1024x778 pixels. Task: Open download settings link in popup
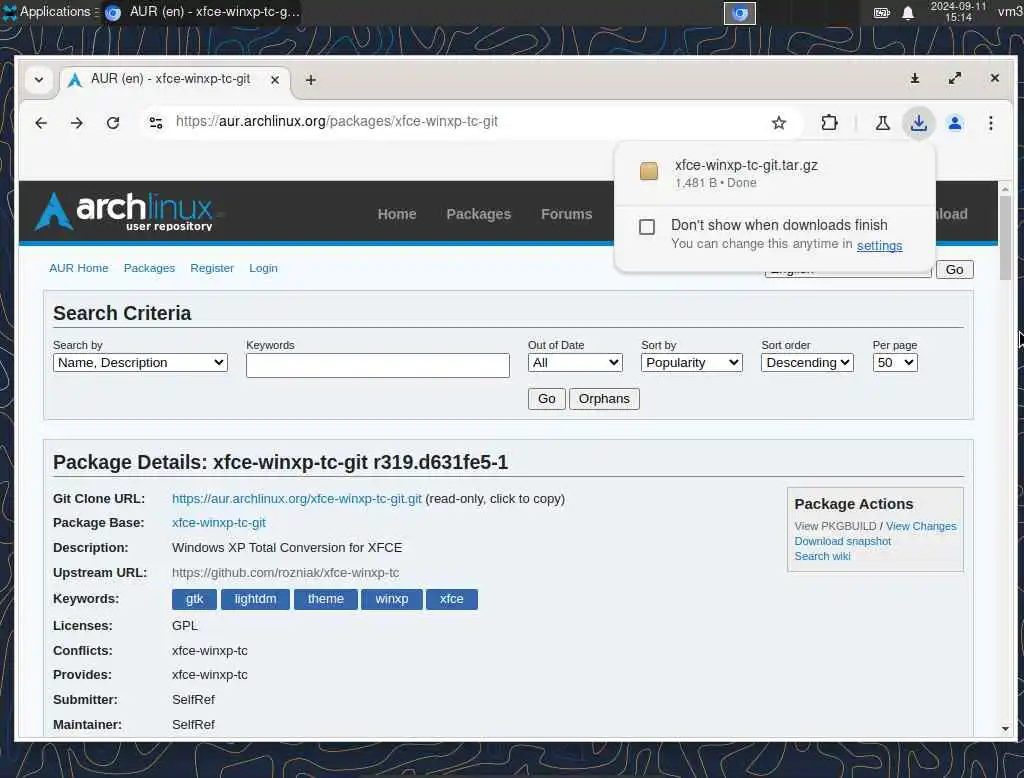pos(879,246)
